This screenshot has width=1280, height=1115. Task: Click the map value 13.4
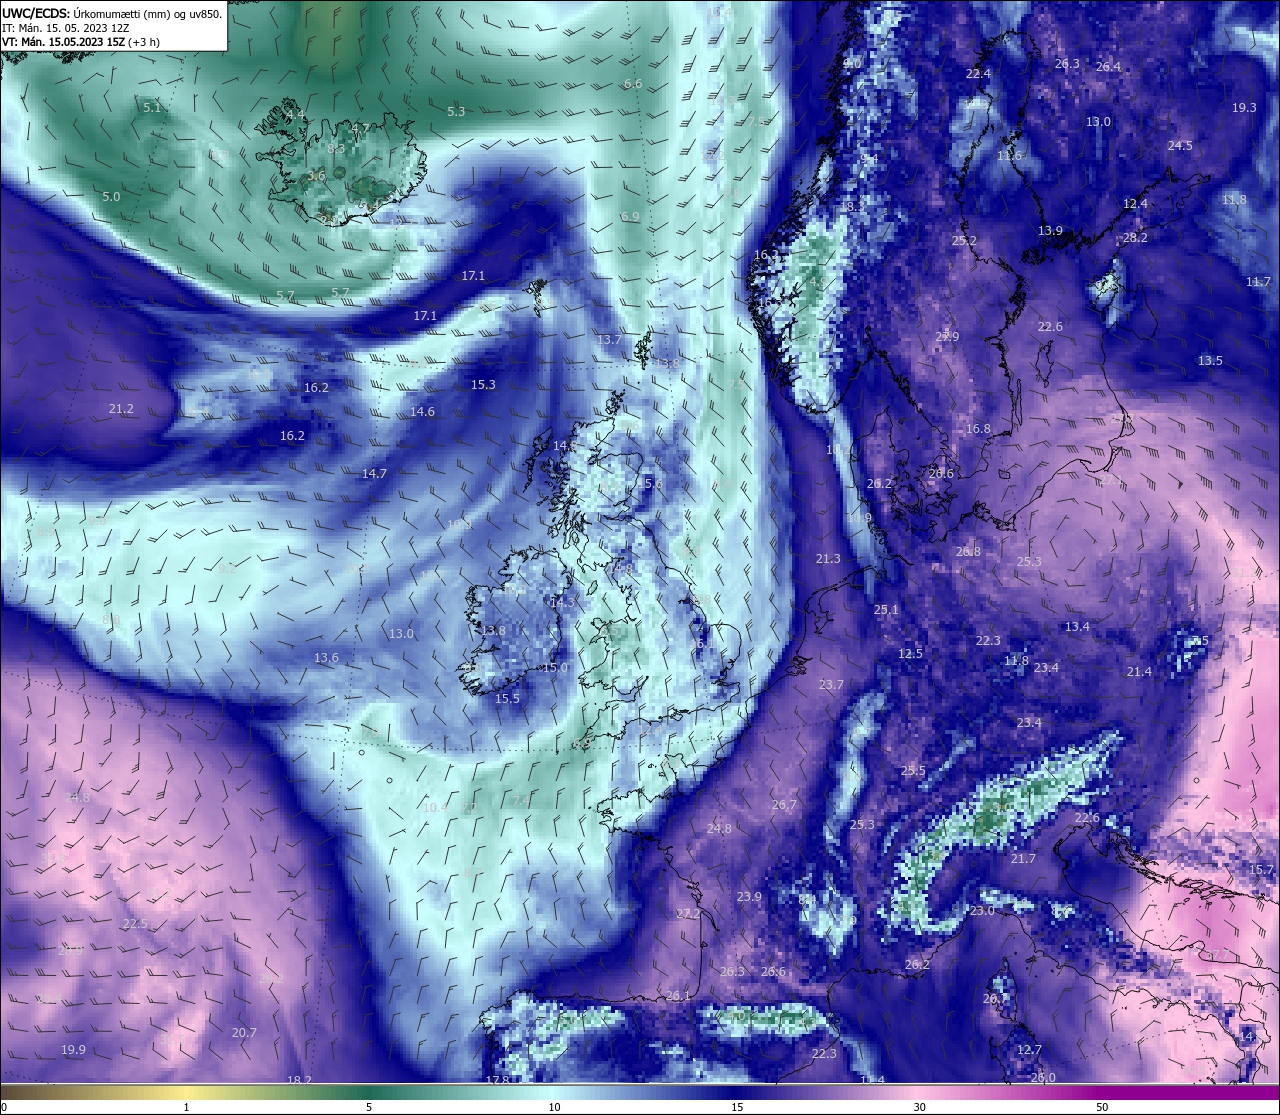(x=1077, y=627)
